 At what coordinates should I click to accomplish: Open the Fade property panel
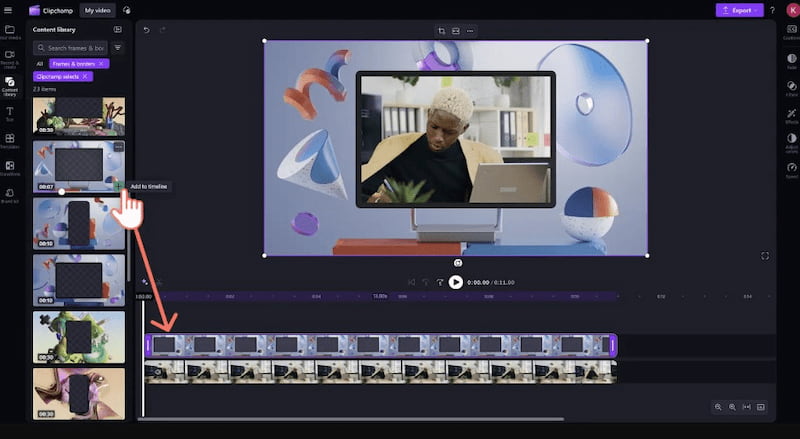tap(791, 61)
